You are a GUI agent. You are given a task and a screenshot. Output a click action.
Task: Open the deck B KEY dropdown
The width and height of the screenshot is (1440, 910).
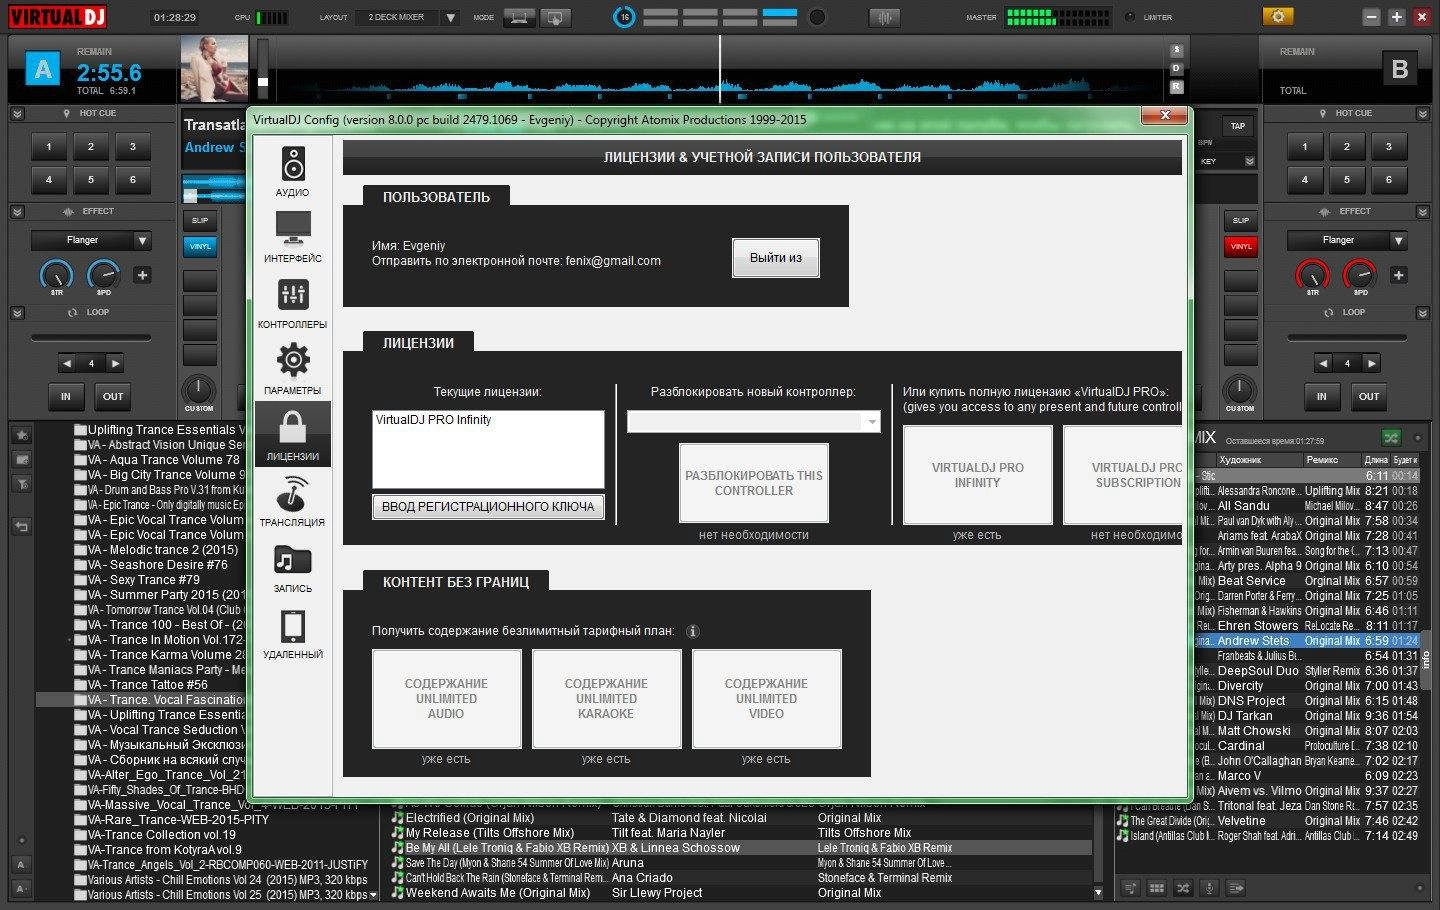pos(1249,161)
